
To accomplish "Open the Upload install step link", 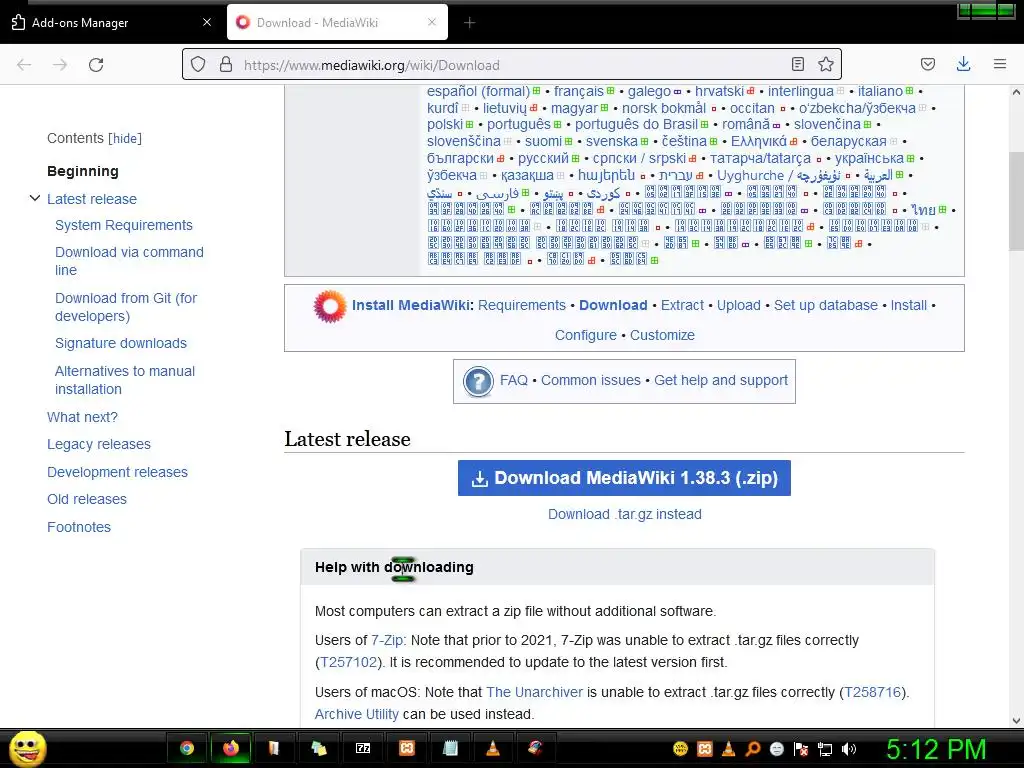I will coord(739,306).
